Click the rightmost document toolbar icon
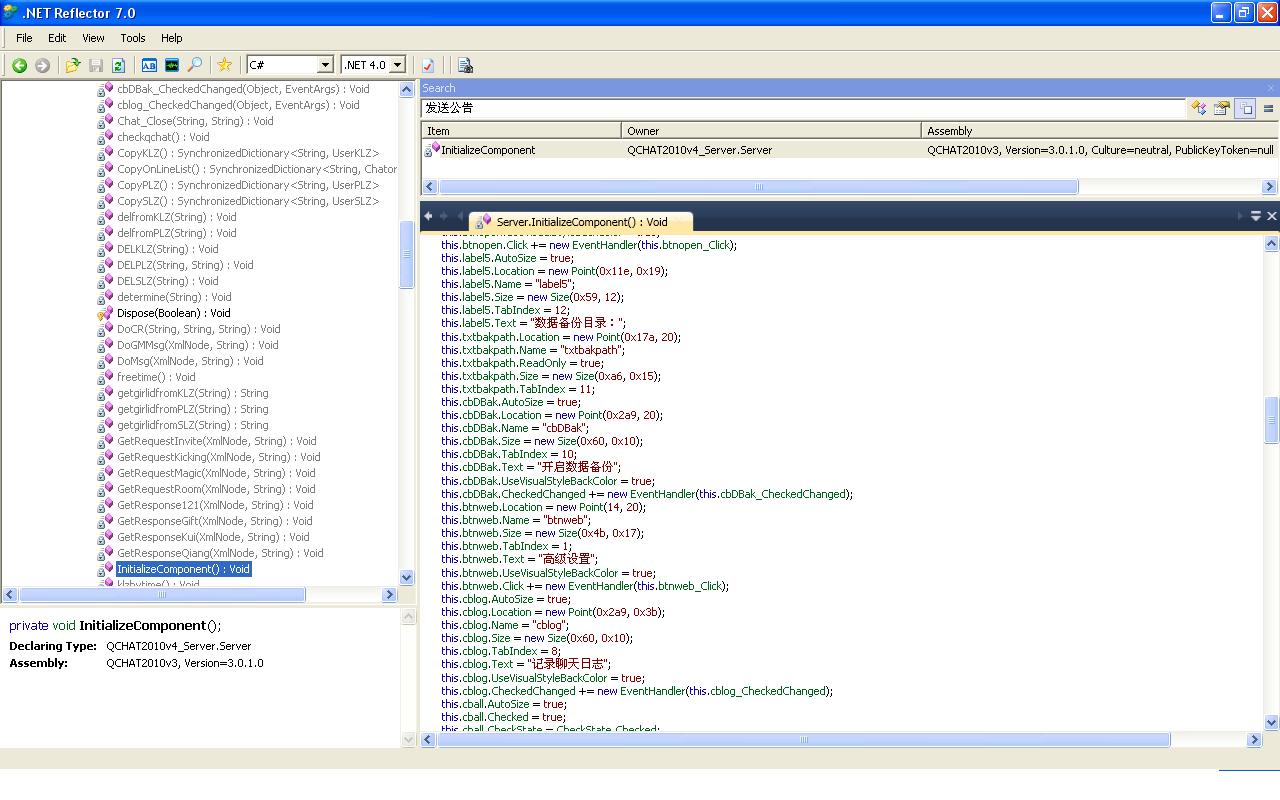 (465, 65)
